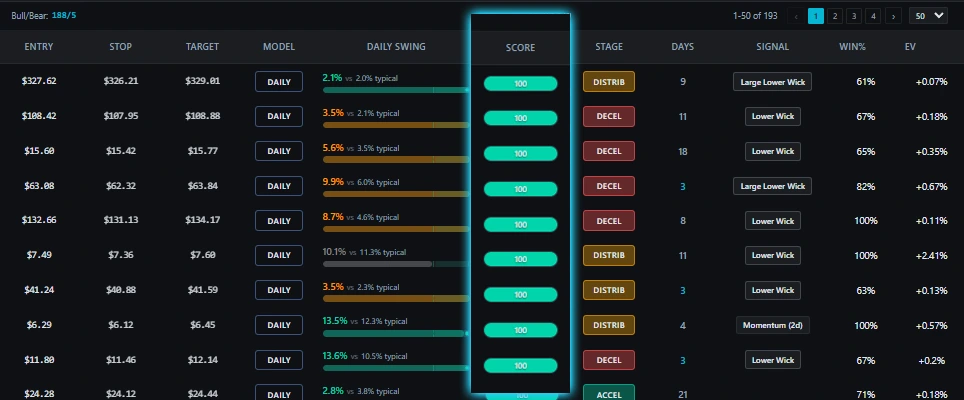This screenshot has height=400, width=964.
Task: Sort by ENTRY column header
Action: tap(39, 47)
